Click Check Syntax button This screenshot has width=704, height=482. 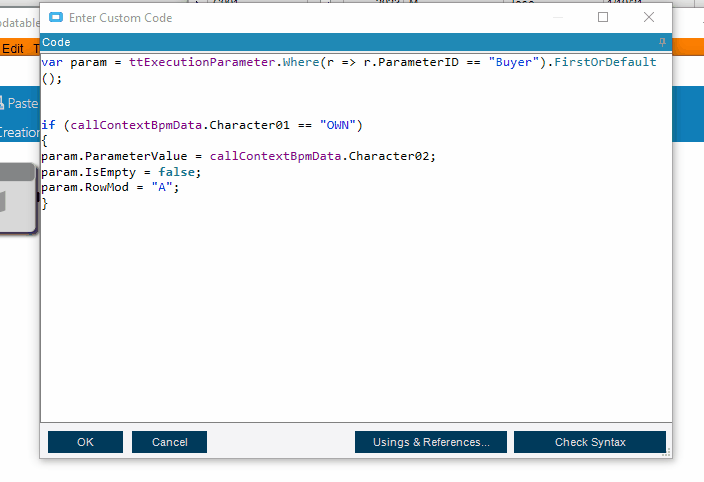click(590, 442)
